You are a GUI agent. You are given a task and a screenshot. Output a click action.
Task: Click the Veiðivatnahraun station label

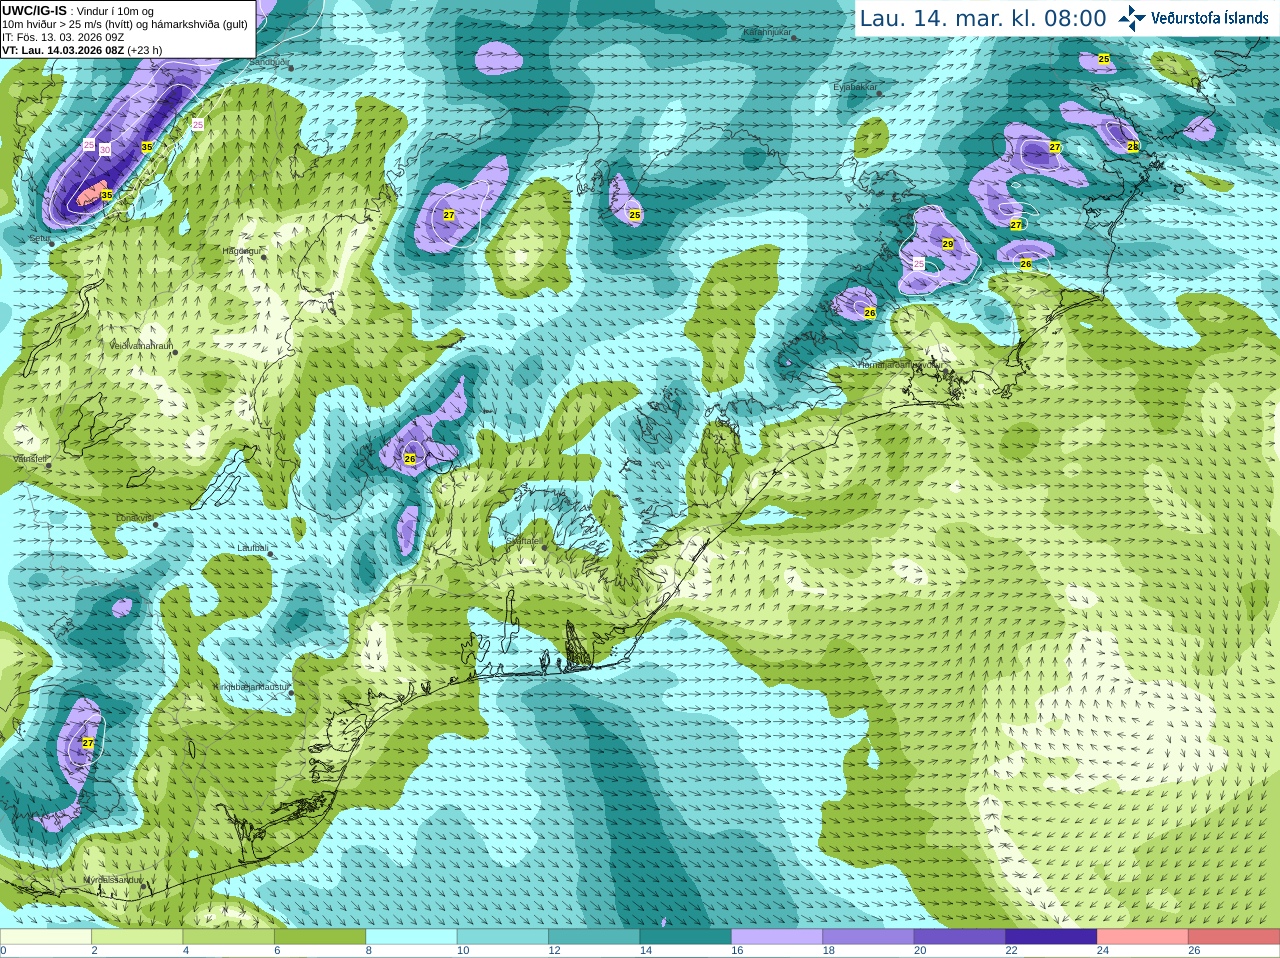pos(141,346)
